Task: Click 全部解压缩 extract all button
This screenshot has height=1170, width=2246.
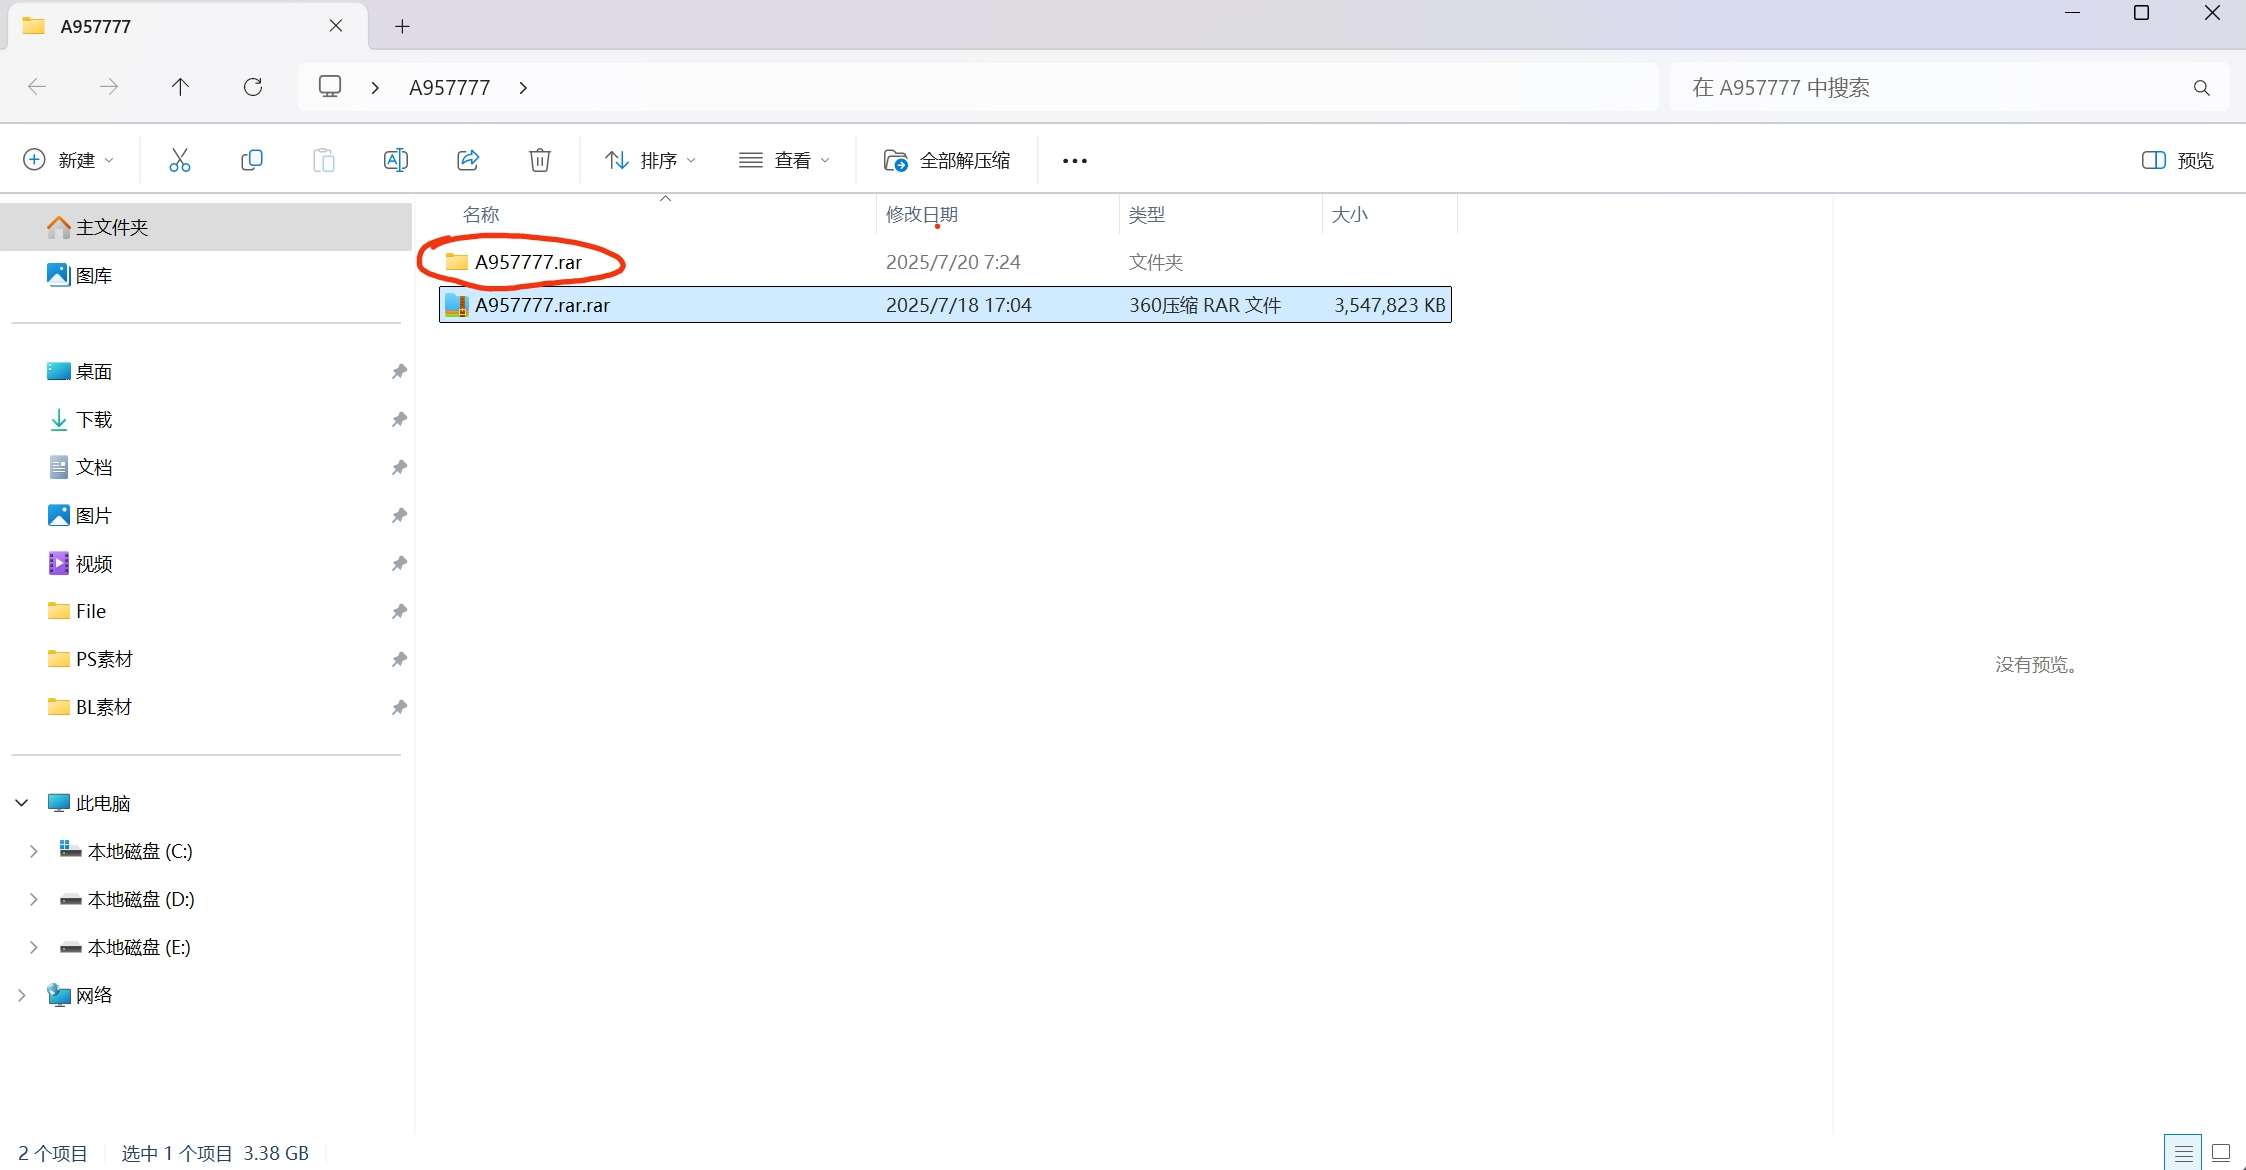Action: pyautogui.click(x=946, y=160)
